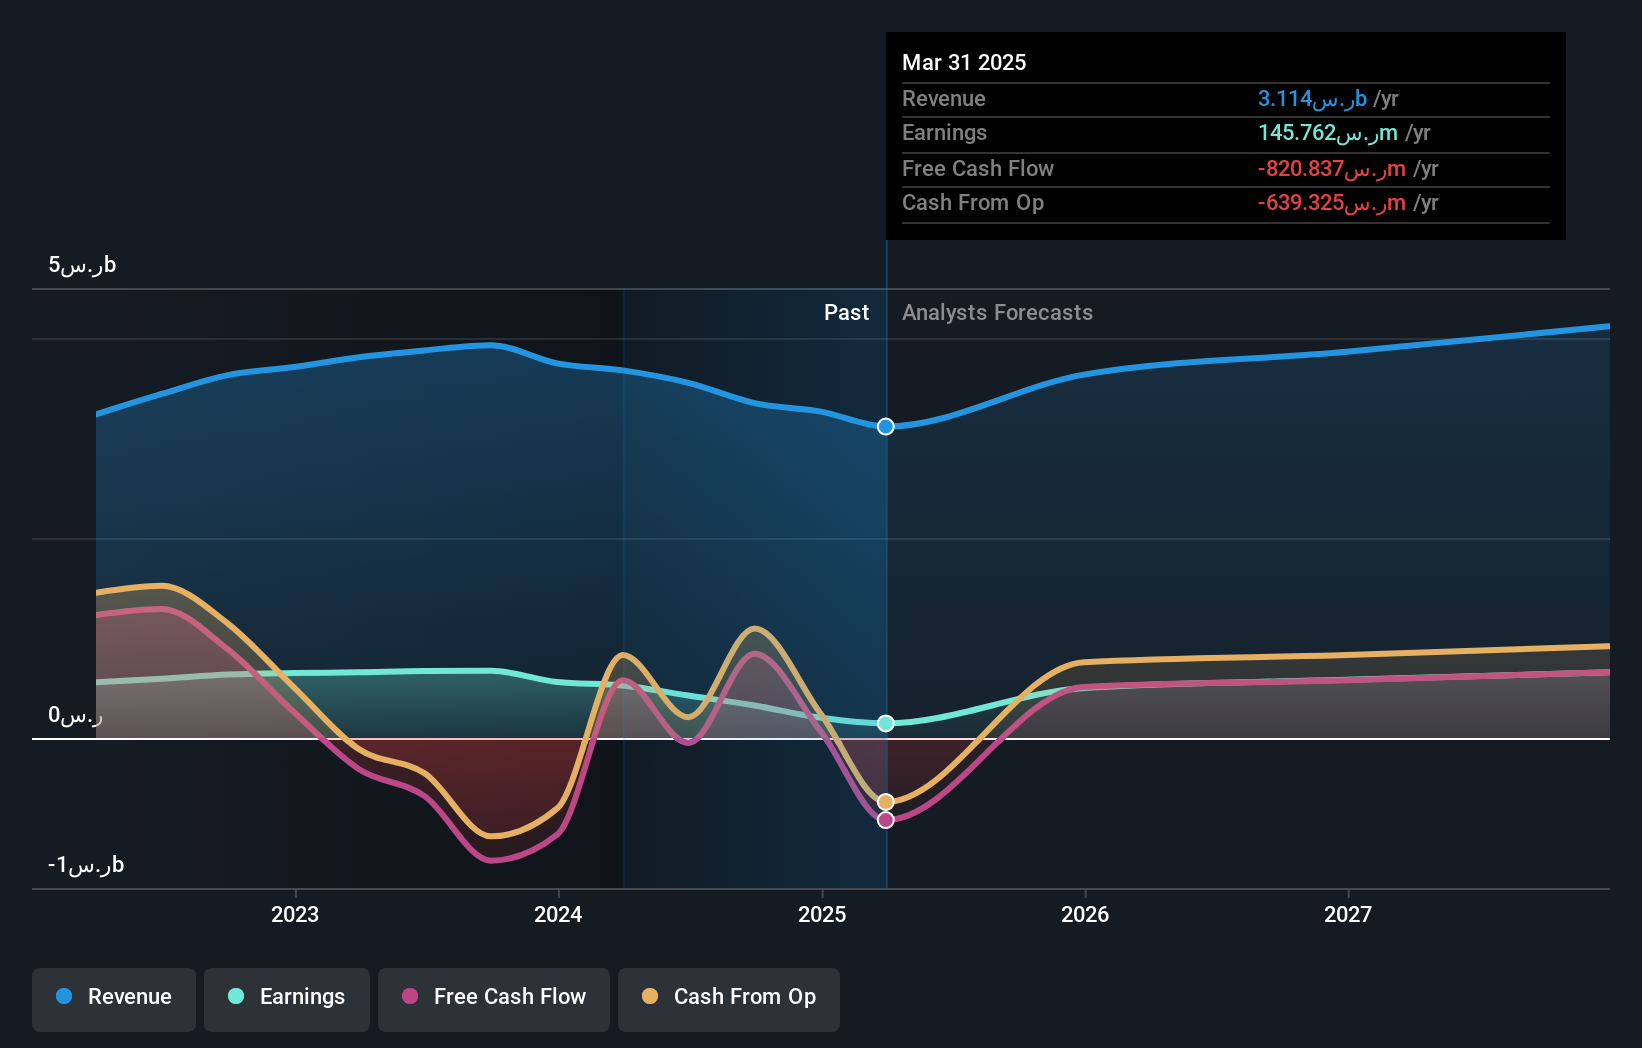Viewport: 1642px width, 1048px height.
Task: Click the 2025 x-axis label
Action: pos(822,914)
